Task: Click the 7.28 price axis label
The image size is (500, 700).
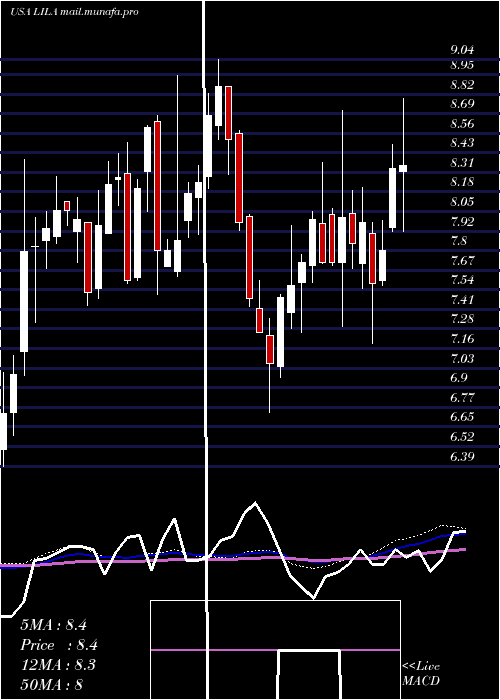Action: [x=462, y=319]
